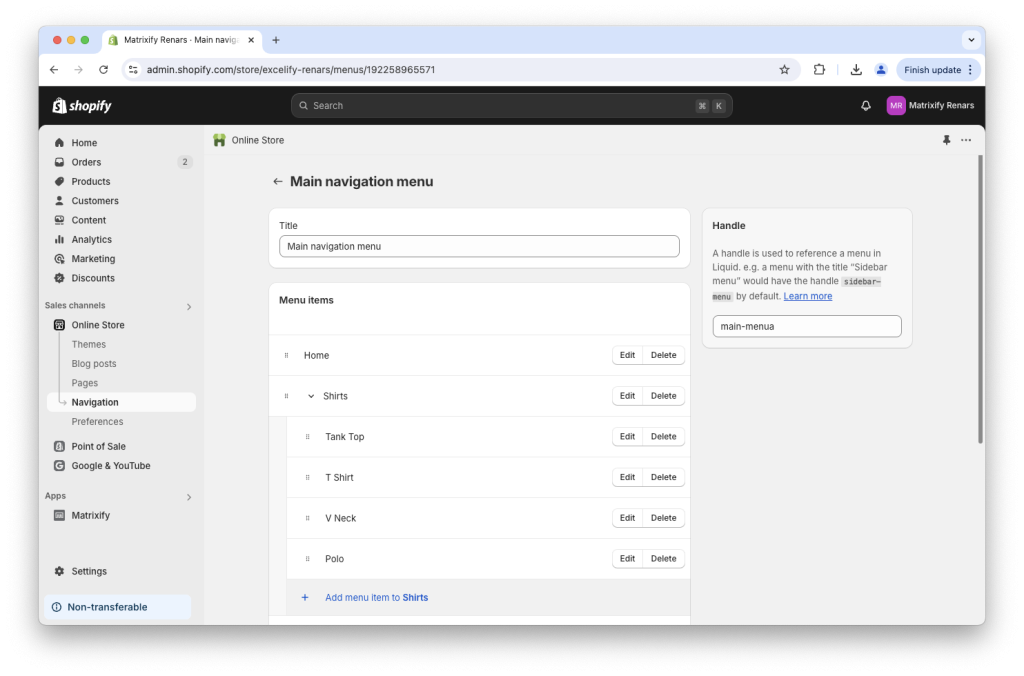Click inside the Title input field
1024x676 pixels.
(x=479, y=246)
